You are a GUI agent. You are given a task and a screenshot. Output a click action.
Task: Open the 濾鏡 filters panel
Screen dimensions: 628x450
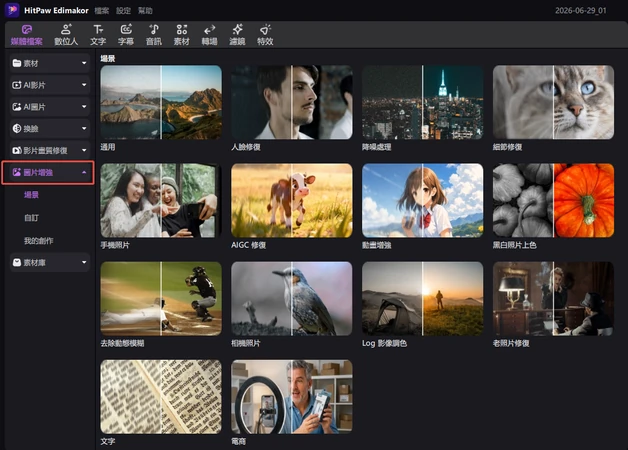pyautogui.click(x=237, y=34)
